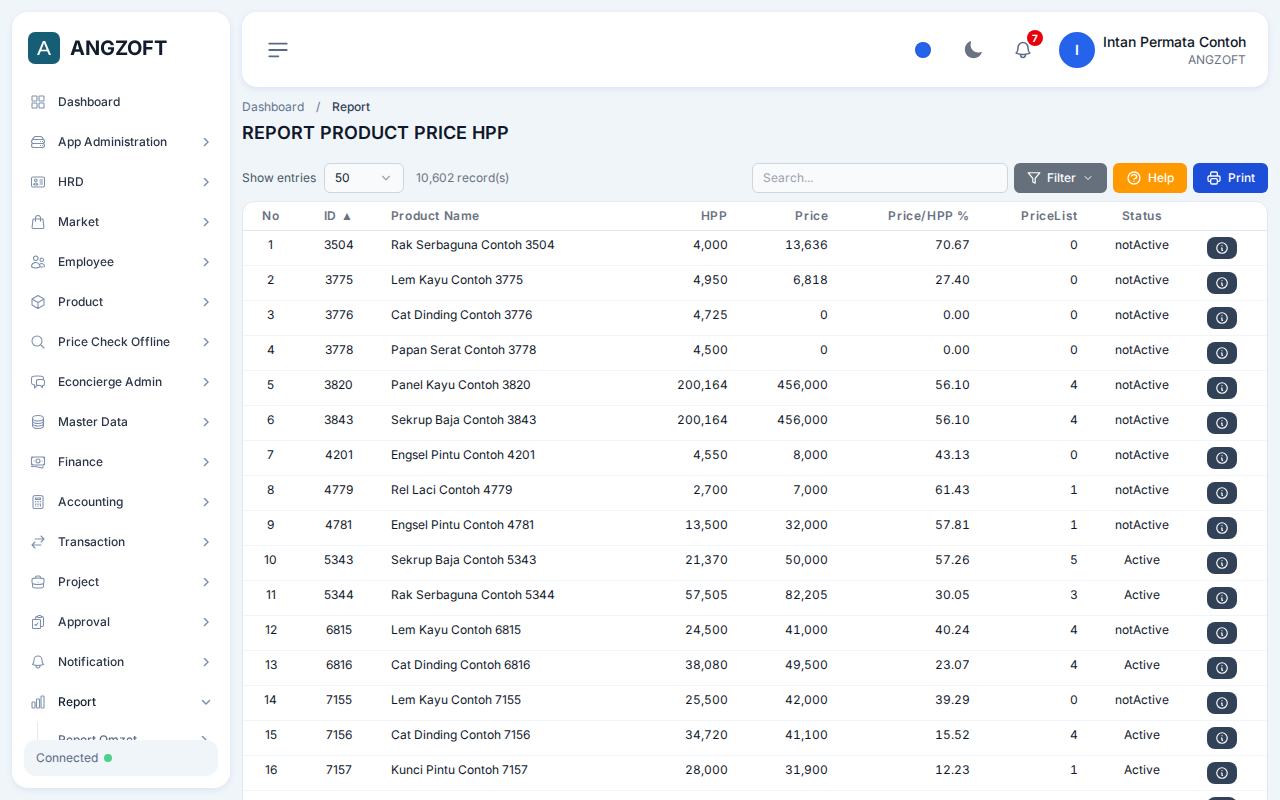The image size is (1280, 800).
Task: Open the Econcierge Admin menu
Action: [x=121, y=382]
